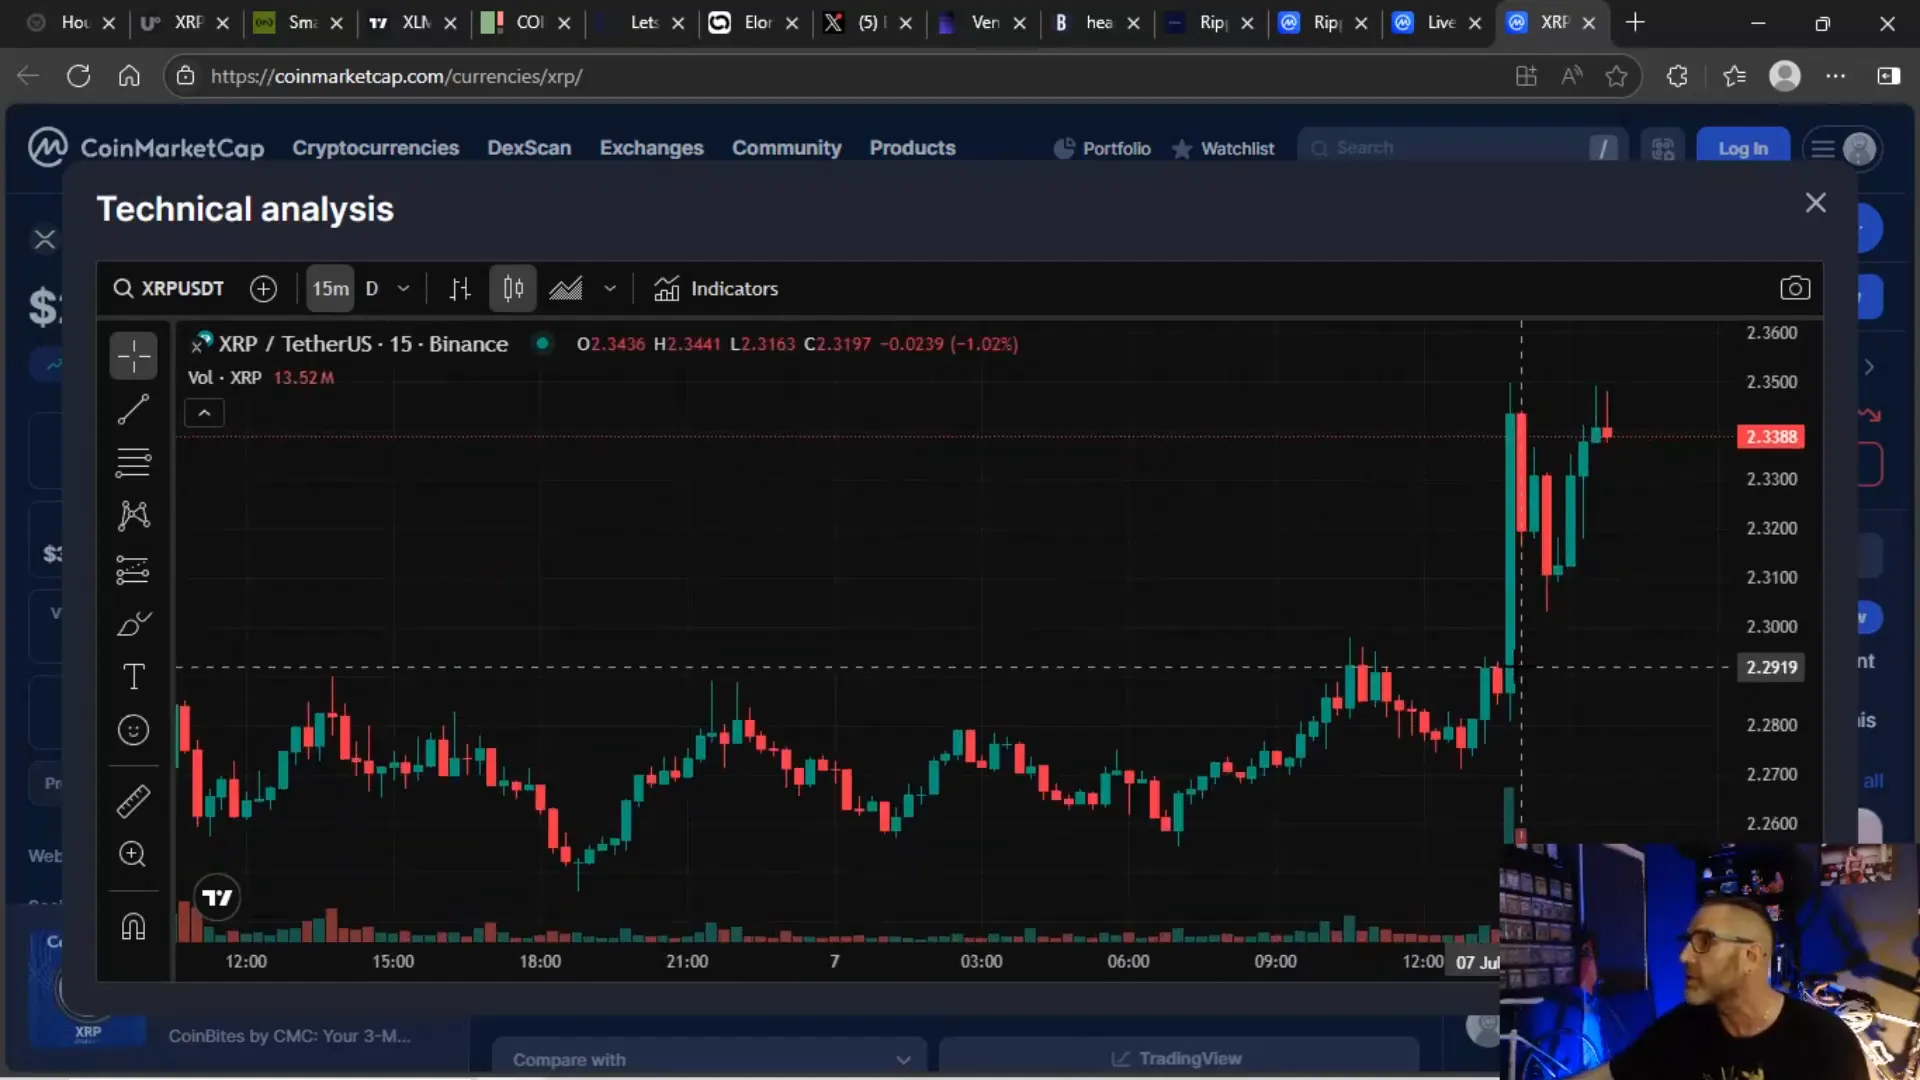1920x1080 pixels.
Task: Select the Text annotation tool
Action: (x=133, y=677)
